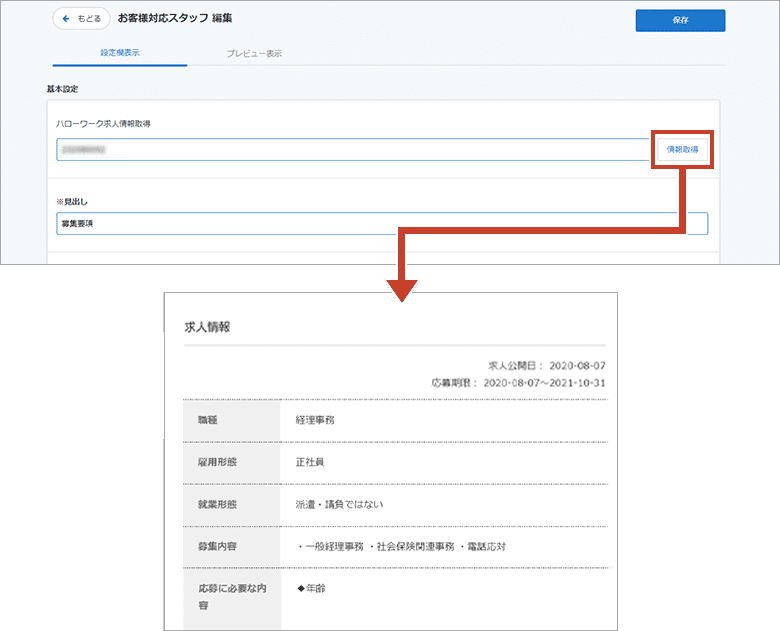780x631 pixels.
Task: Click the 応募期限 date range text
Action: (518, 383)
